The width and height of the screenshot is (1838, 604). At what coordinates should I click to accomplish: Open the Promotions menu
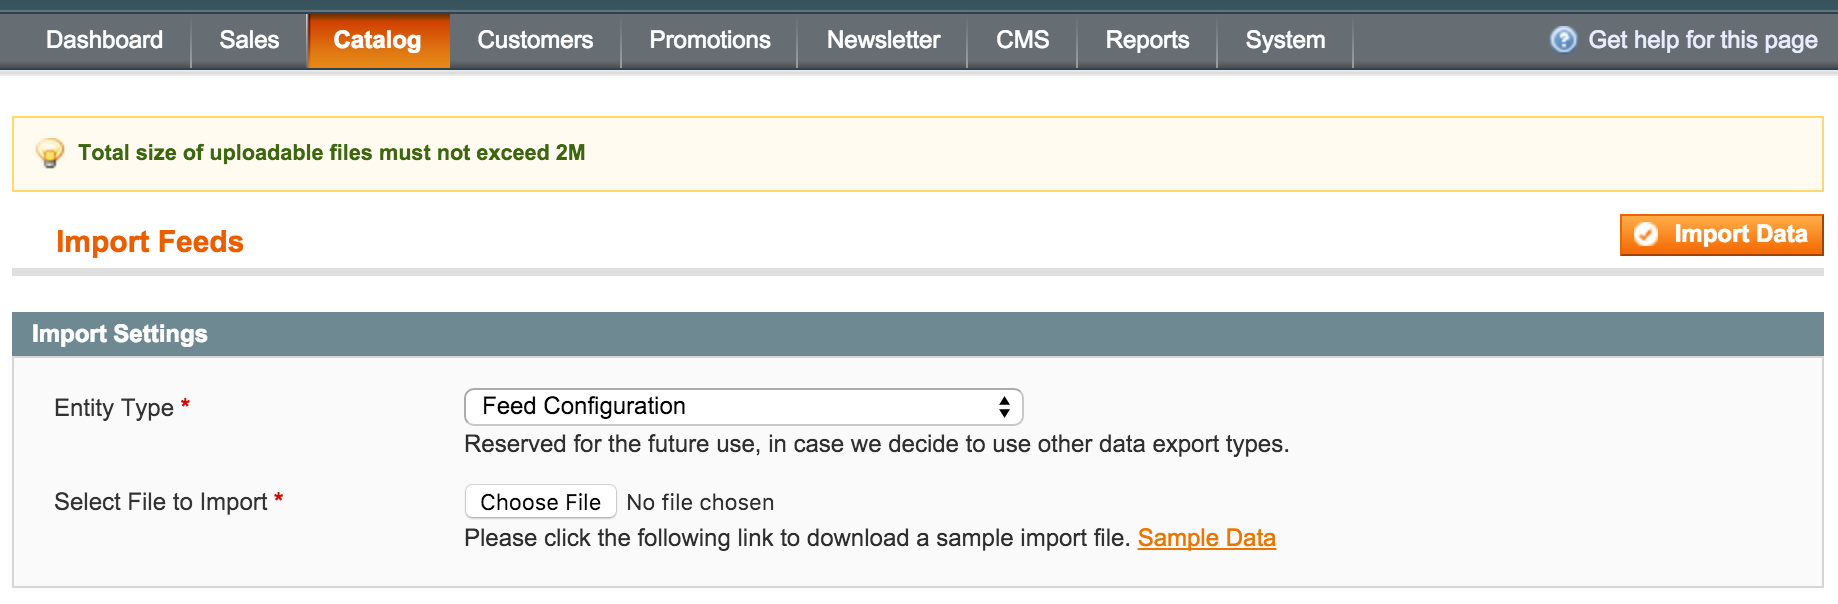pyautogui.click(x=710, y=40)
